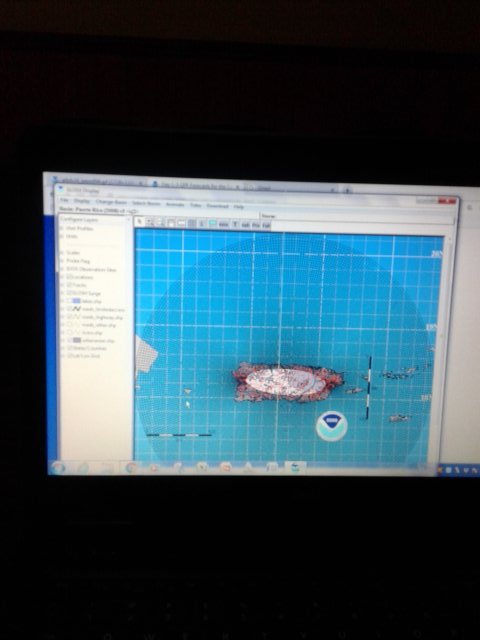Expand the Scales row
480x640 pixels.
pos(62,253)
